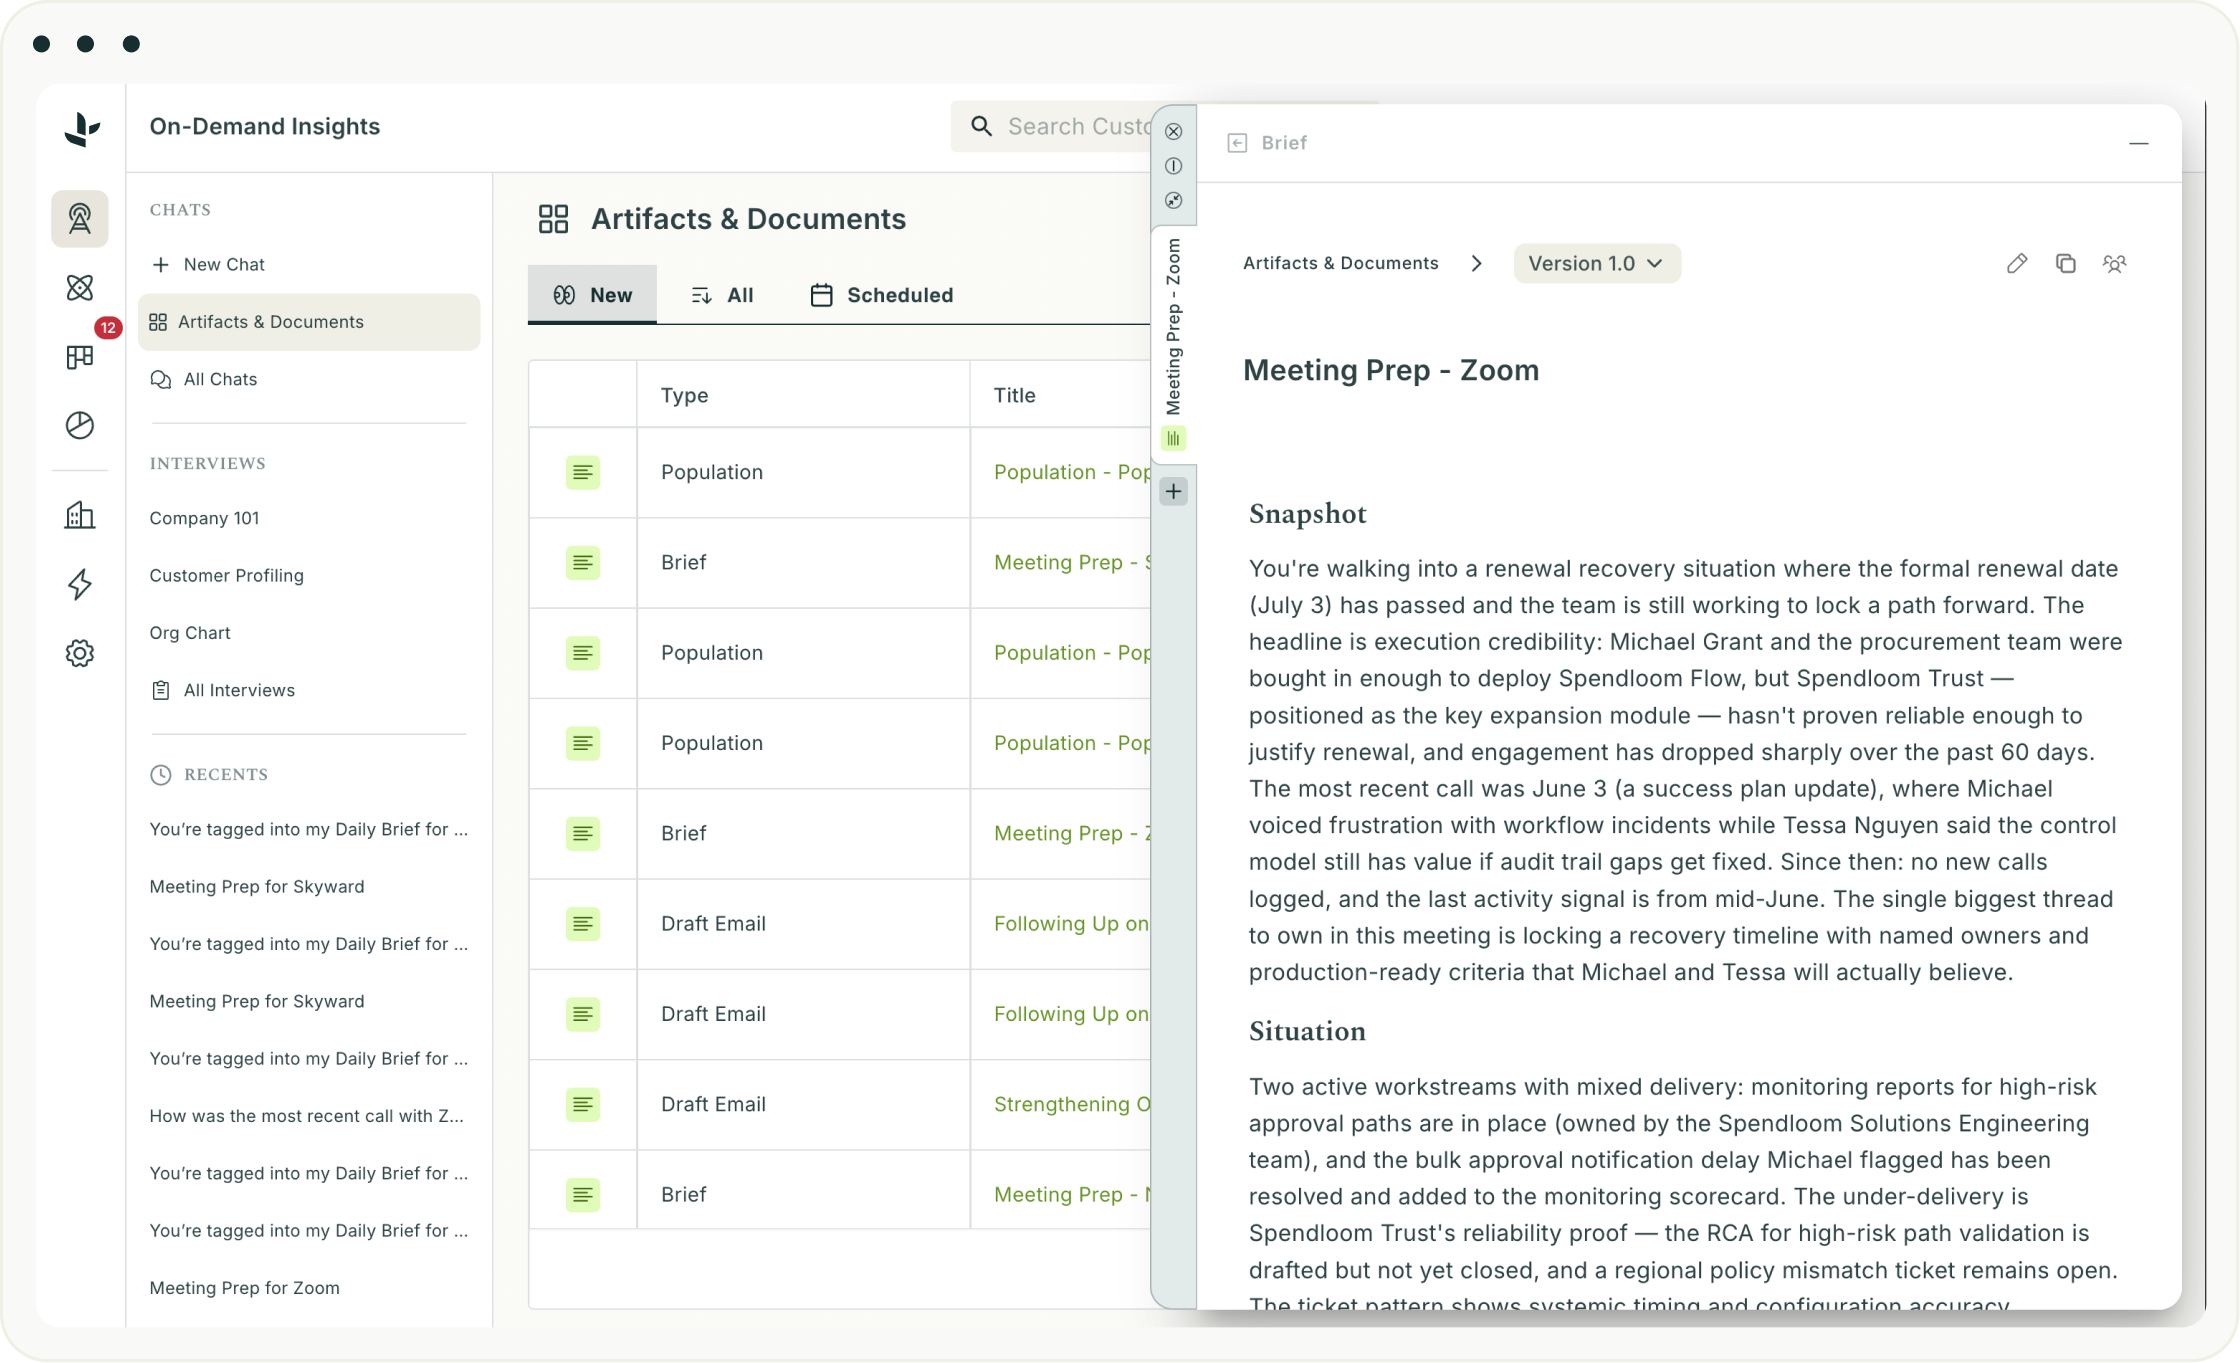This screenshot has width=2240, height=1363.
Task: Click the clock icon next to Recents
Action: pyautogui.click(x=161, y=775)
